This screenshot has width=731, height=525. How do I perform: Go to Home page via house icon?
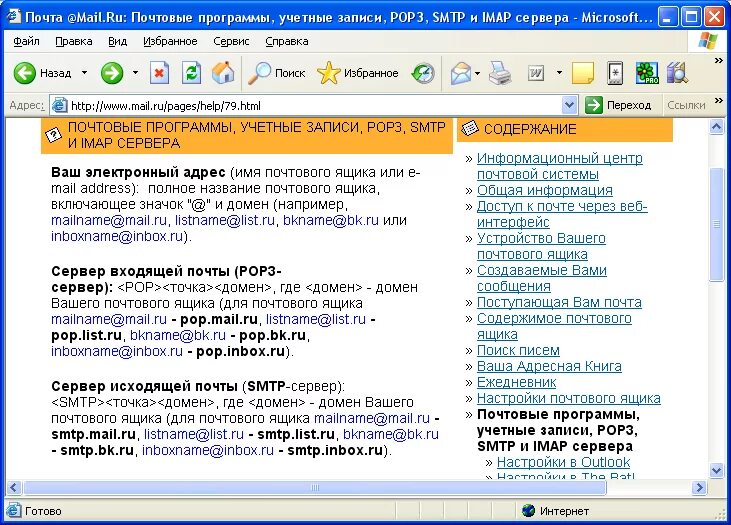223,73
